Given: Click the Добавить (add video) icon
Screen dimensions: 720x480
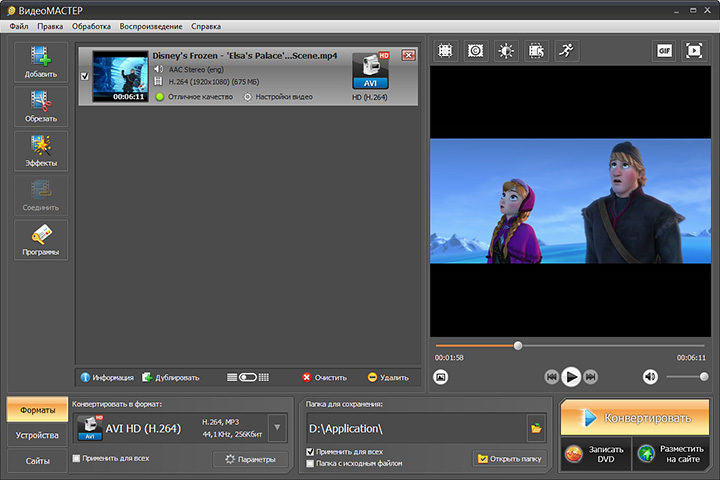Looking at the screenshot, I should click(x=41, y=62).
